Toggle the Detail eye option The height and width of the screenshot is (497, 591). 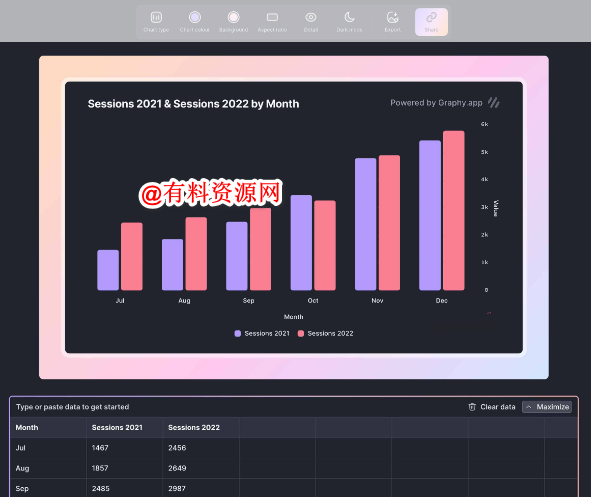(x=311, y=21)
